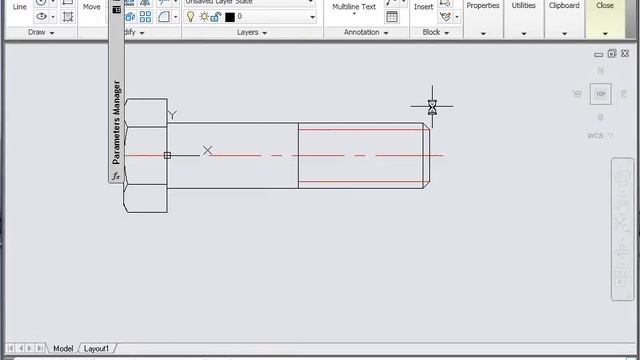This screenshot has width=640, height=360.
Task: Switch to the Model tab
Action: (x=63, y=349)
